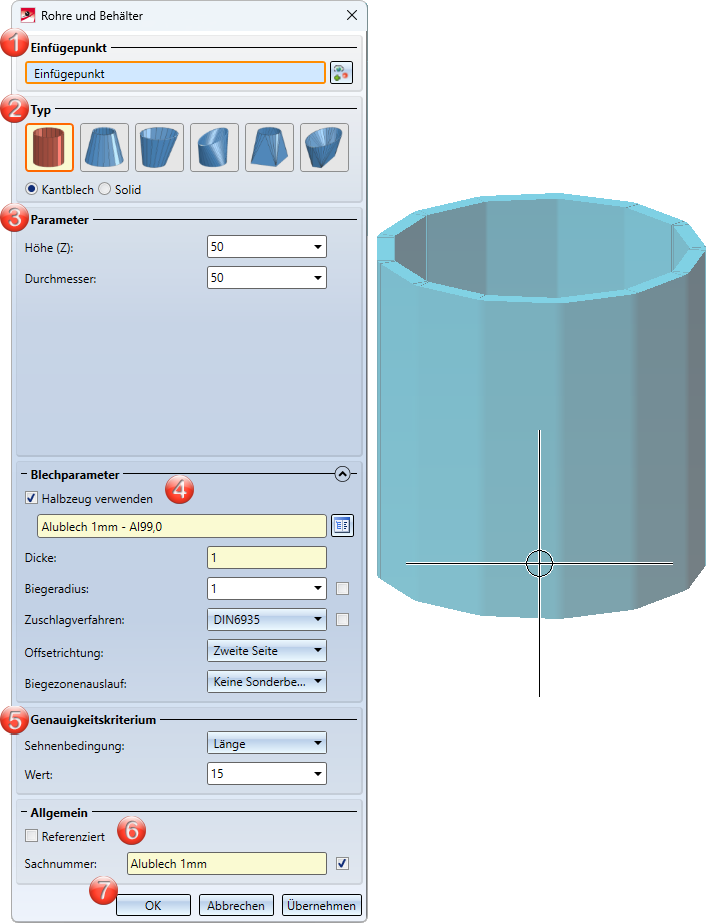706x923 pixels.
Task: Toggle the Halbzeug verwenden checkbox
Action: [31, 498]
